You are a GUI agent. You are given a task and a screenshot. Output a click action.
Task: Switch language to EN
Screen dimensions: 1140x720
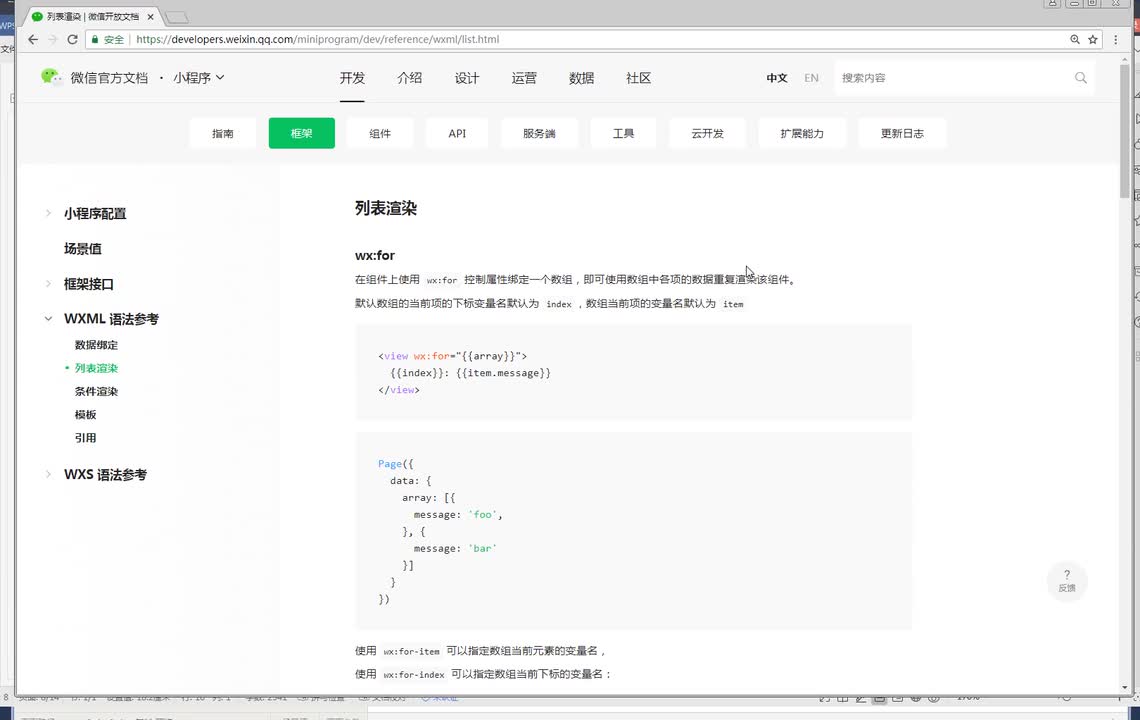(x=811, y=78)
